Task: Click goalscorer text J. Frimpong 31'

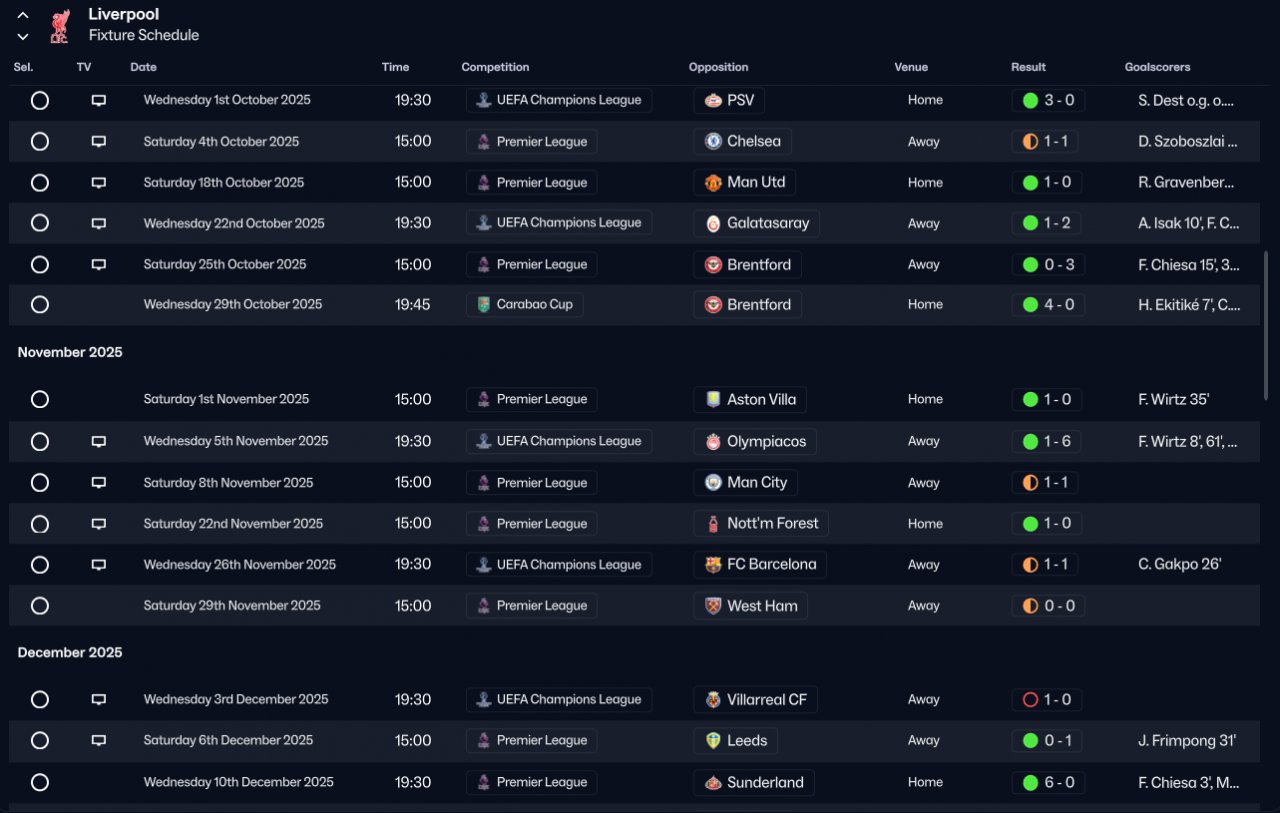Action: [x=1187, y=741]
